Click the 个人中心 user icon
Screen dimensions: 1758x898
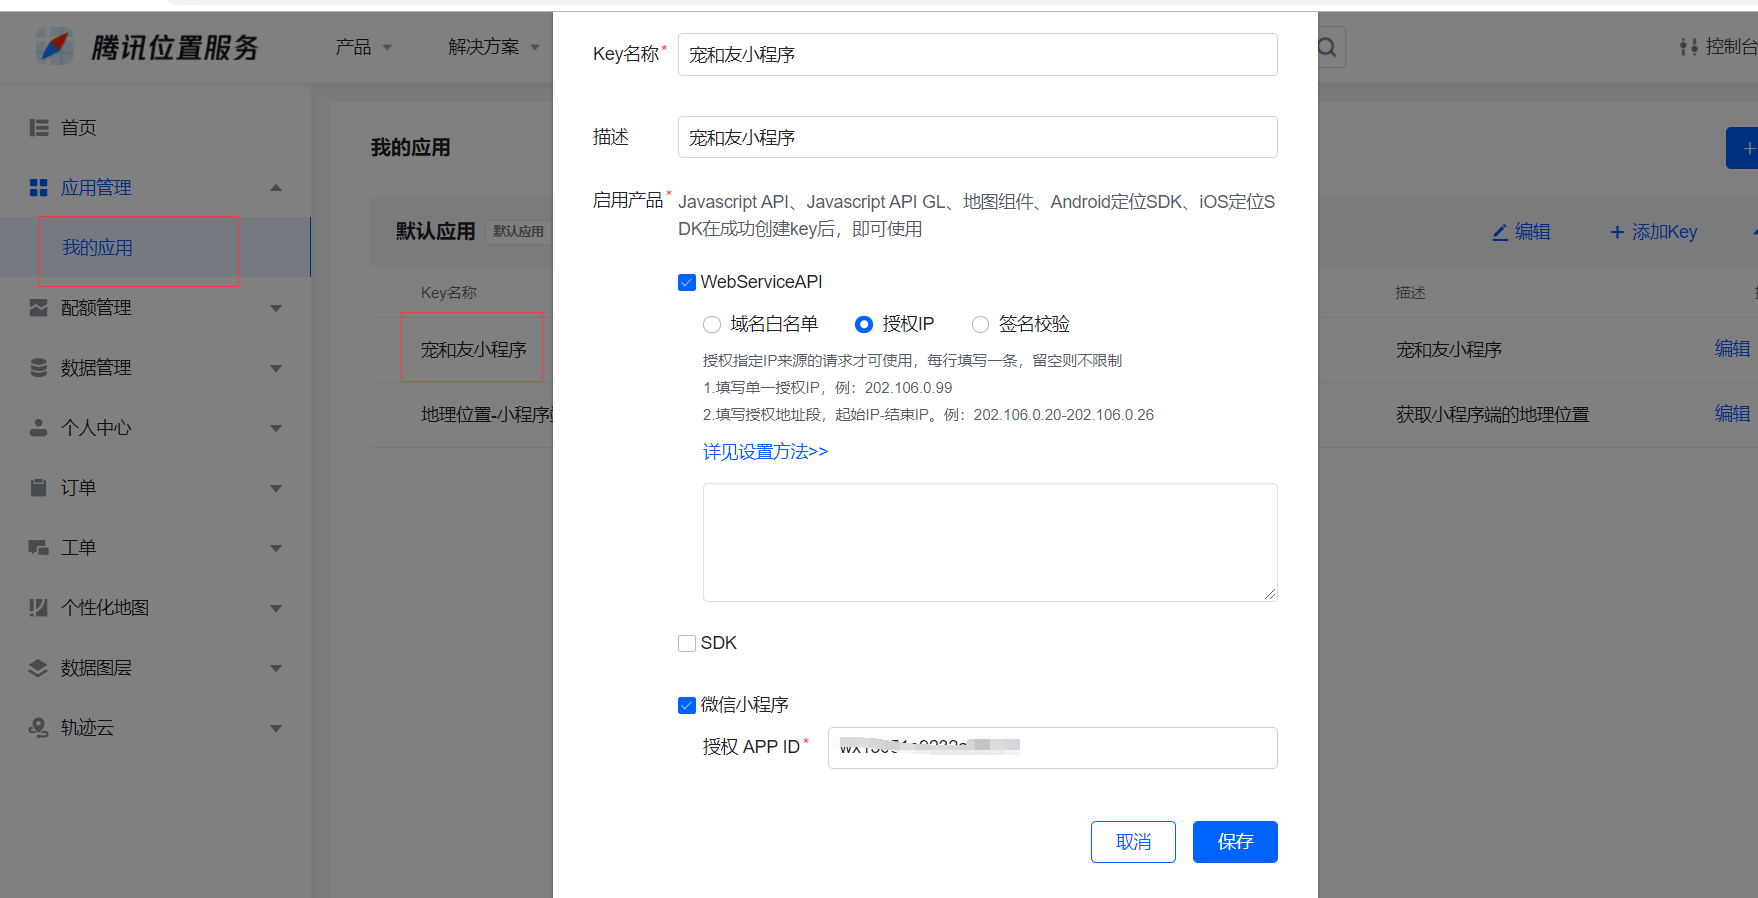pyautogui.click(x=39, y=428)
